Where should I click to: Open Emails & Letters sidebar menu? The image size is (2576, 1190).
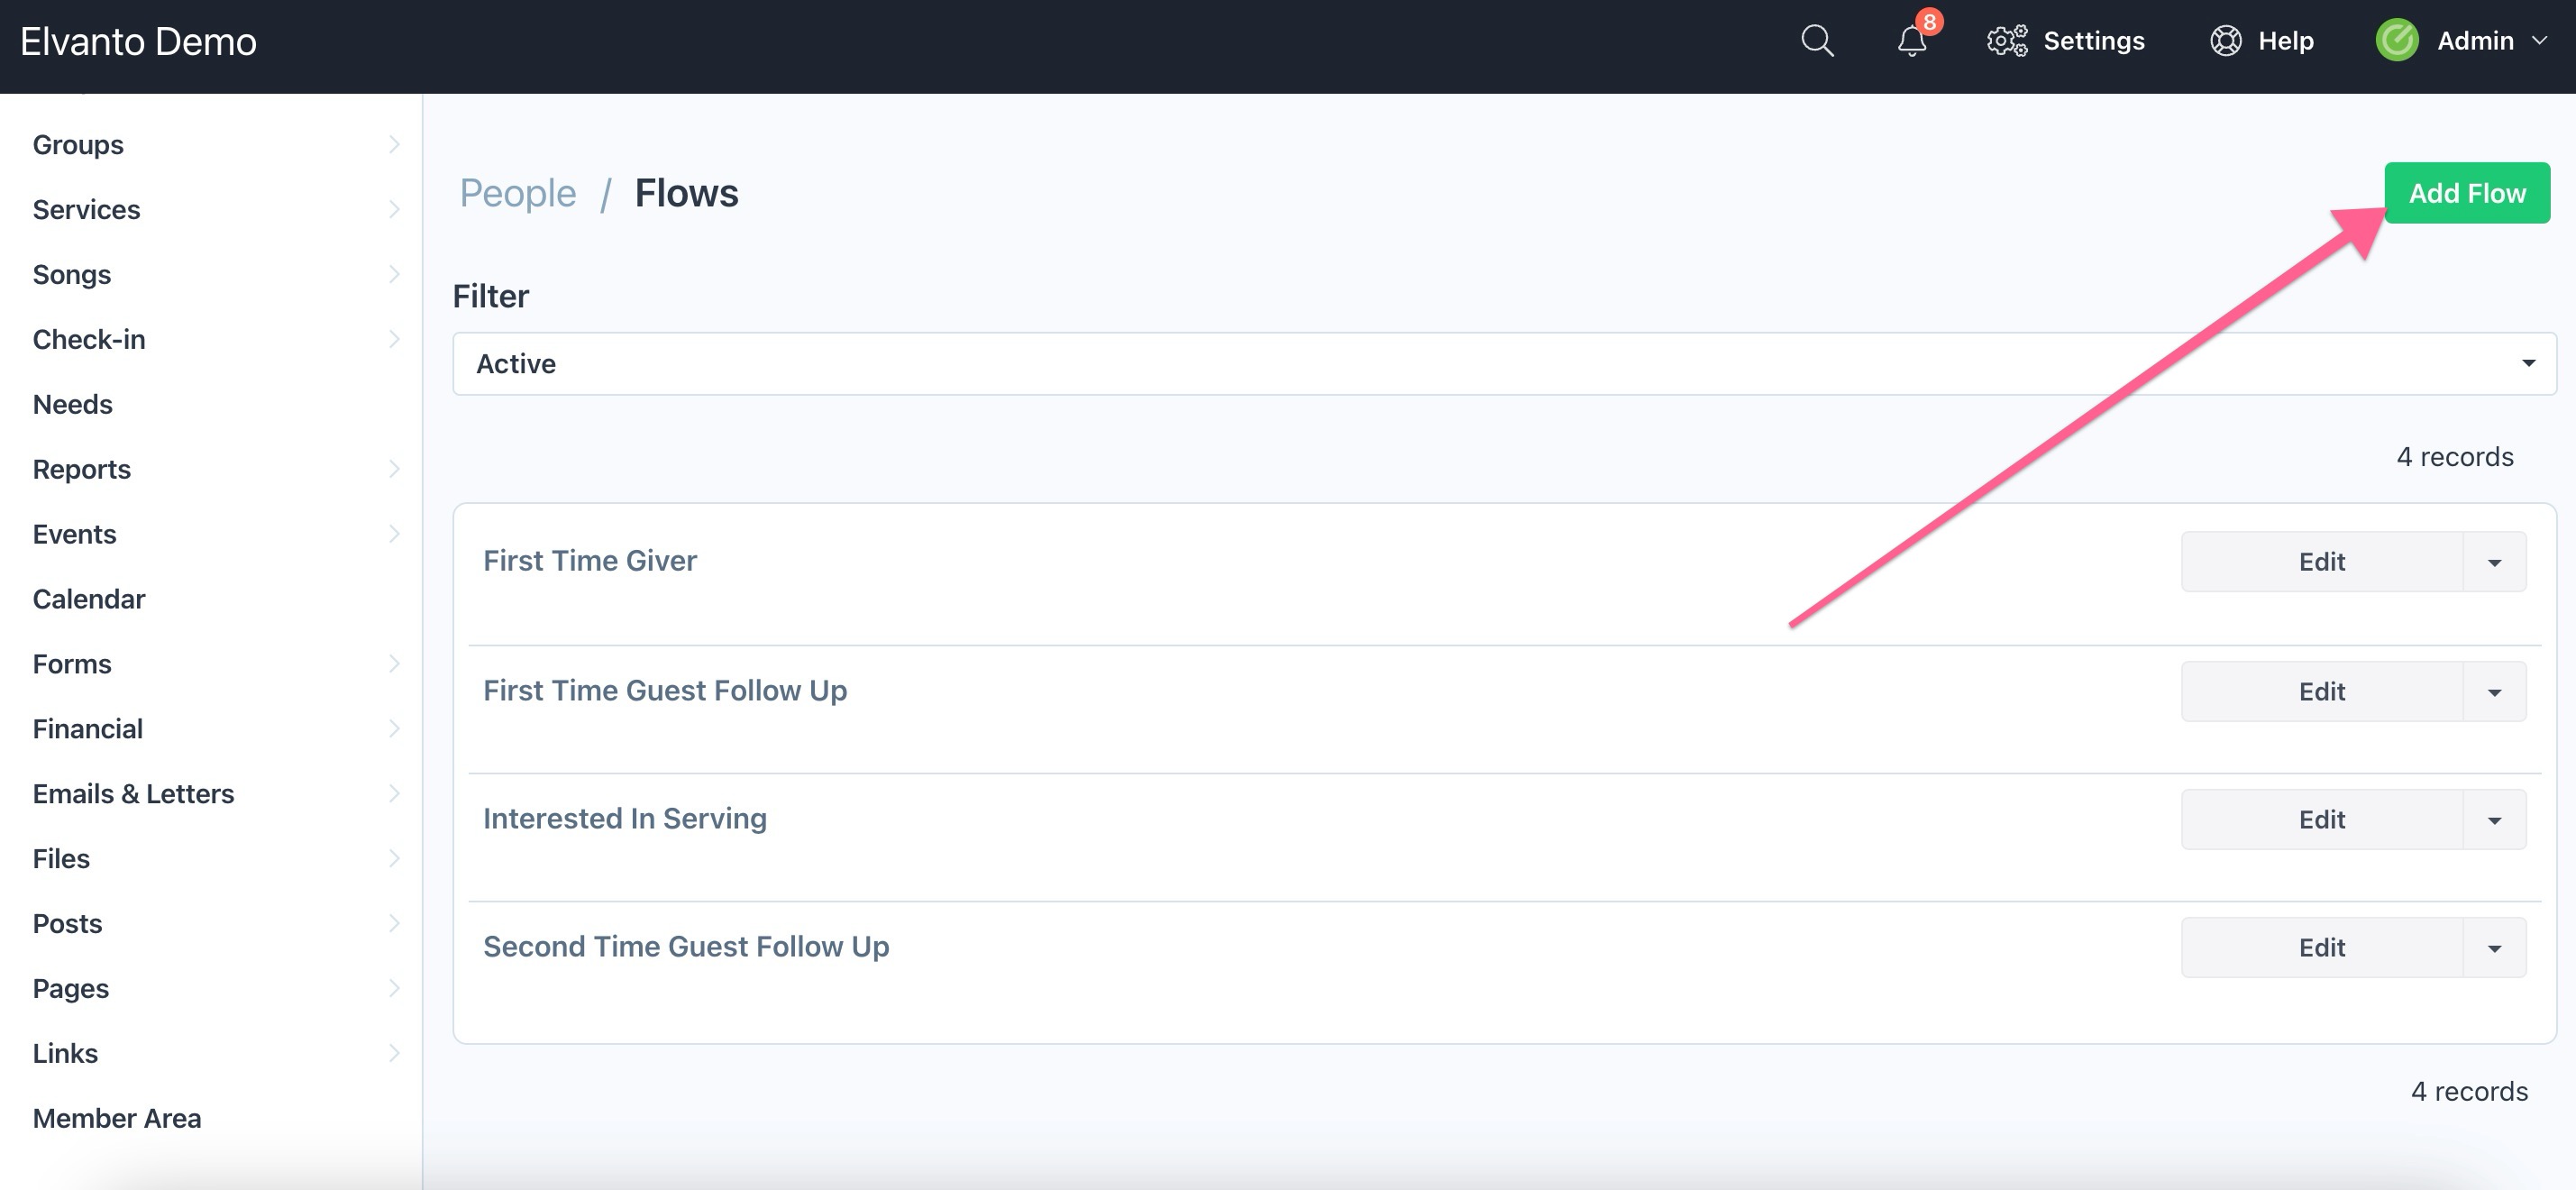pos(133,795)
